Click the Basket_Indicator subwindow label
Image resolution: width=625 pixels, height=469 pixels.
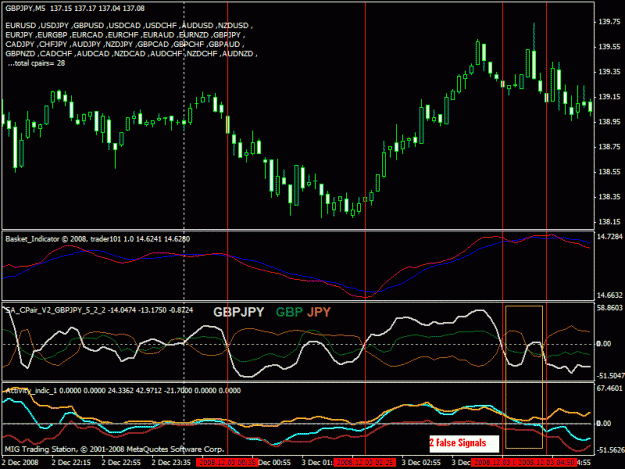(x=98, y=239)
